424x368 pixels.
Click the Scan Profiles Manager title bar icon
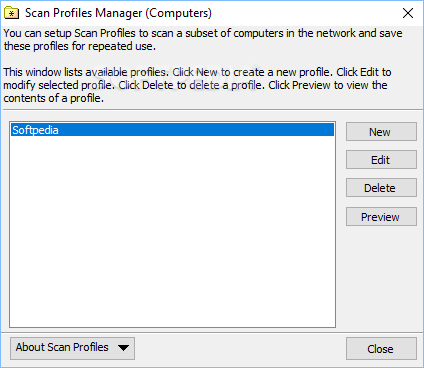click(11, 13)
